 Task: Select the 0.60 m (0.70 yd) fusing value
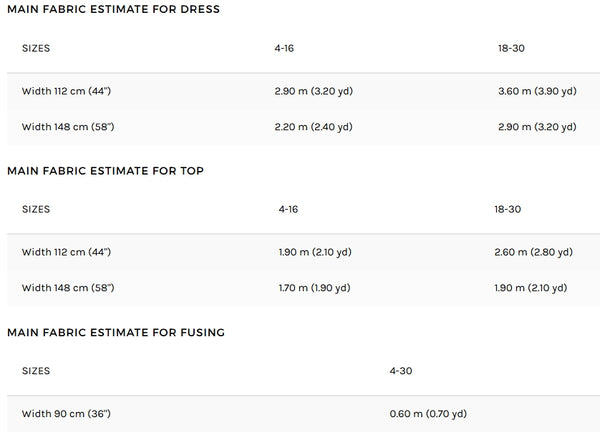(428, 414)
